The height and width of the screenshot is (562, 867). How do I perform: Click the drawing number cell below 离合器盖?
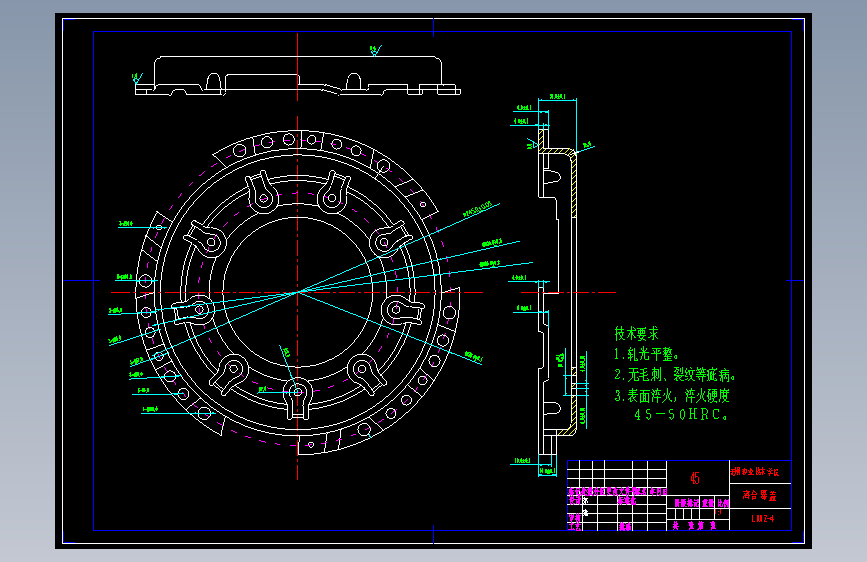point(762,519)
